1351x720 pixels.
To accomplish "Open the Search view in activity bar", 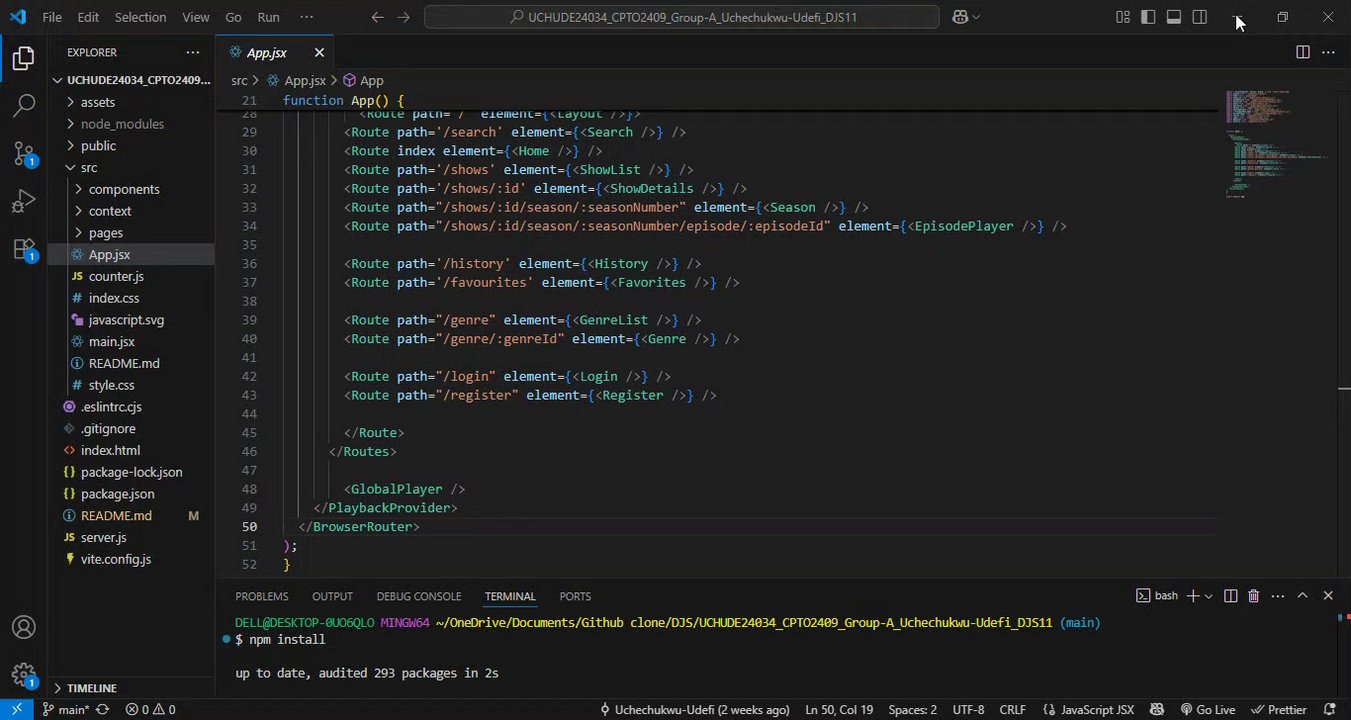I will [24, 105].
